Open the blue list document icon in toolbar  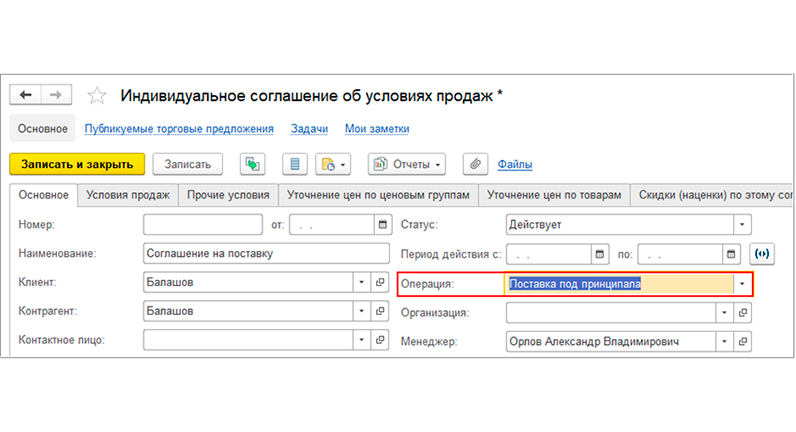[295, 164]
